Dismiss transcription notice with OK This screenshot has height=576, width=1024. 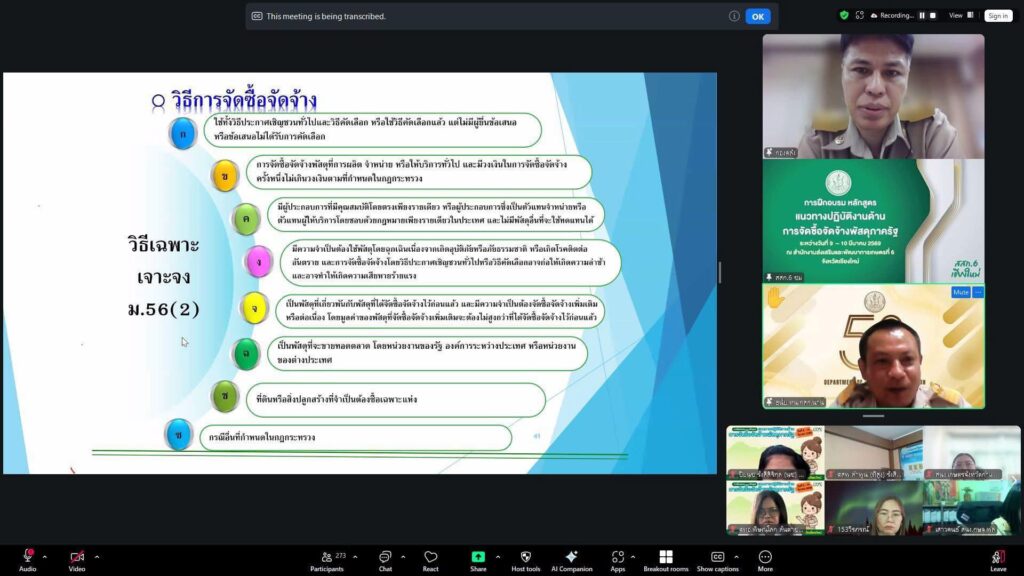[x=758, y=16]
